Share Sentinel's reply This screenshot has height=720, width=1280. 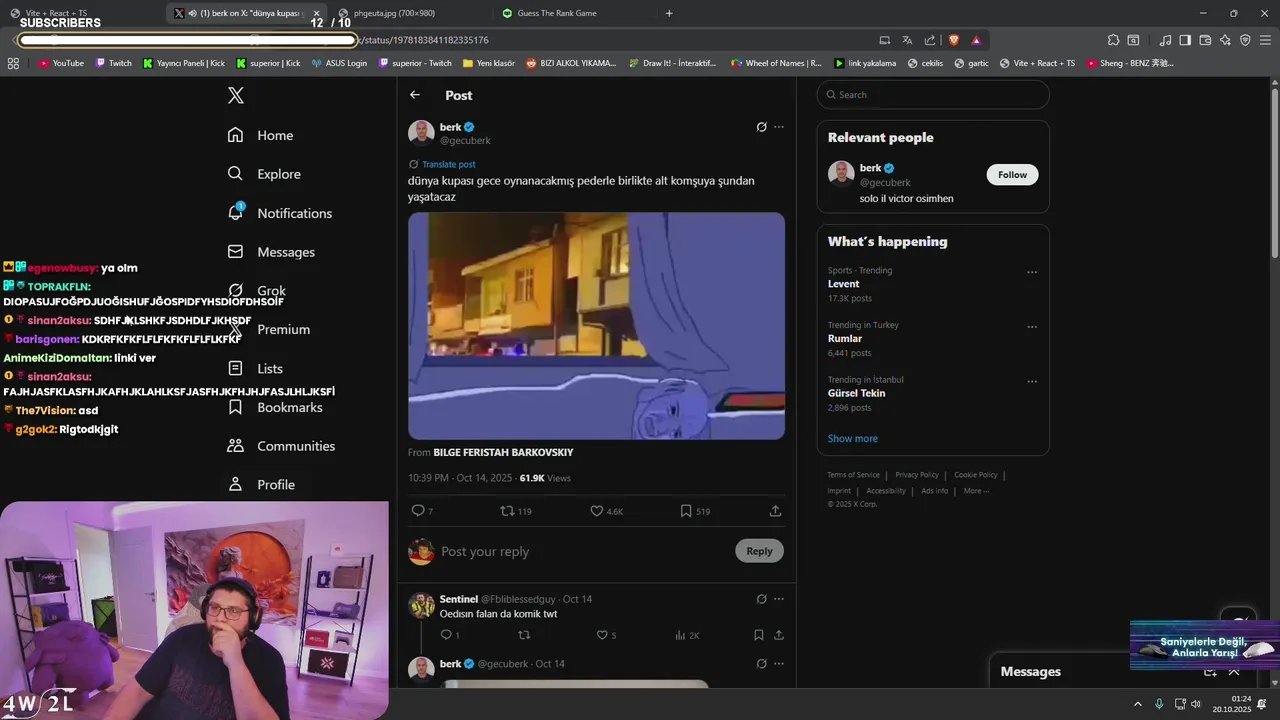point(779,635)
